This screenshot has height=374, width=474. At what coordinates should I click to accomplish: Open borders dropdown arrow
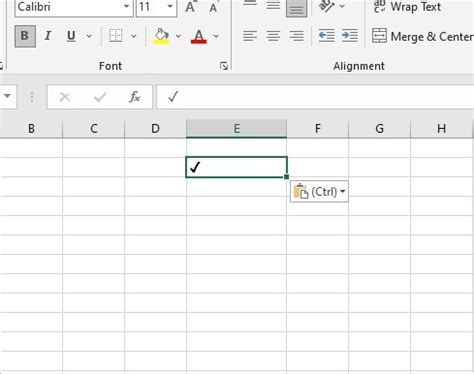(134, 36)
